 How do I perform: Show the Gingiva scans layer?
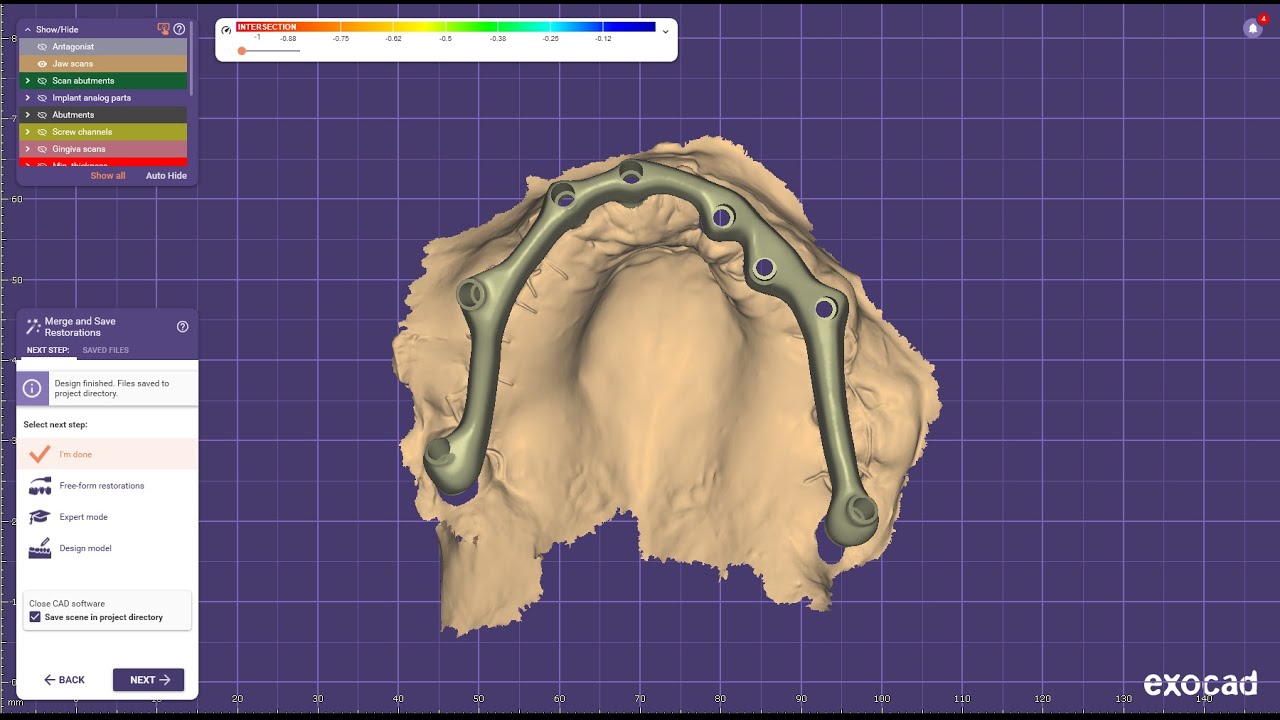(42, 149)
